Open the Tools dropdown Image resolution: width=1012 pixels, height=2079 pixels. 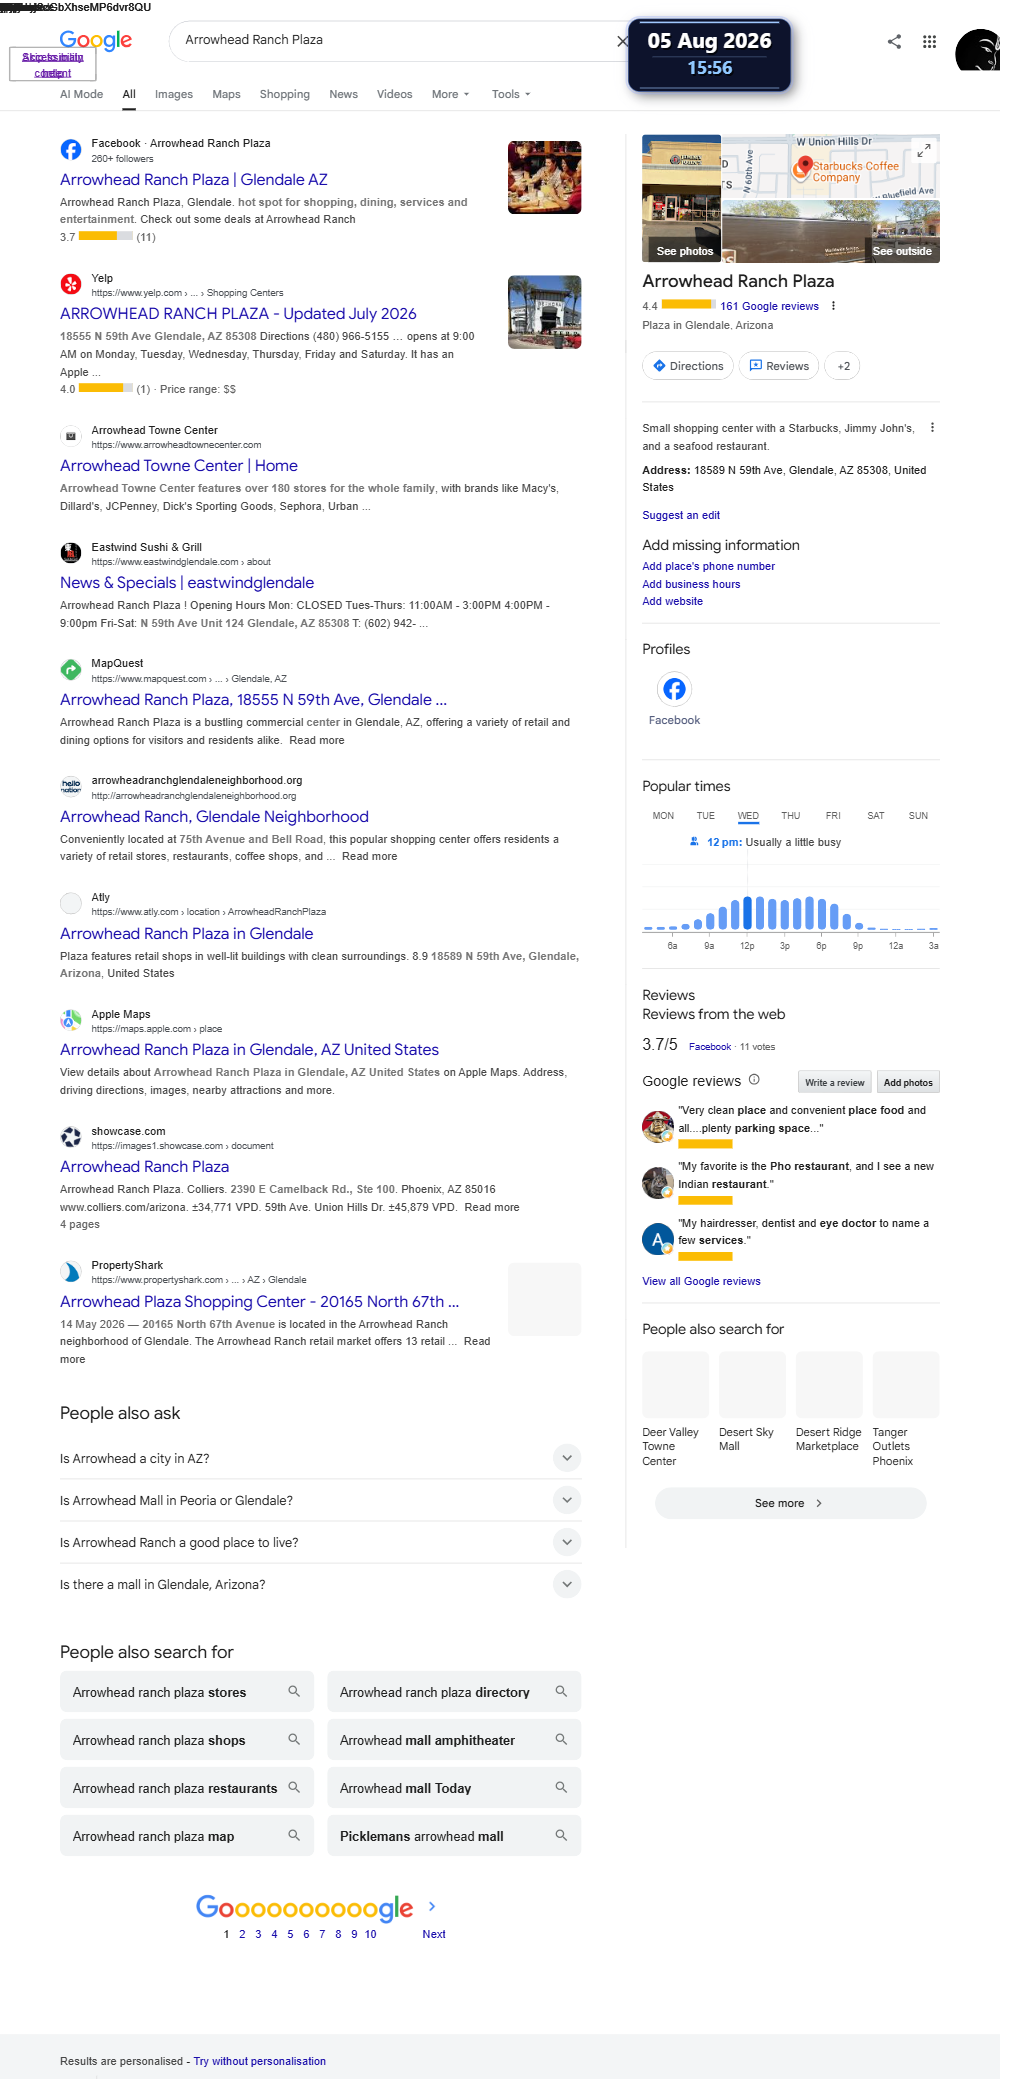click(x=511, y=94)
